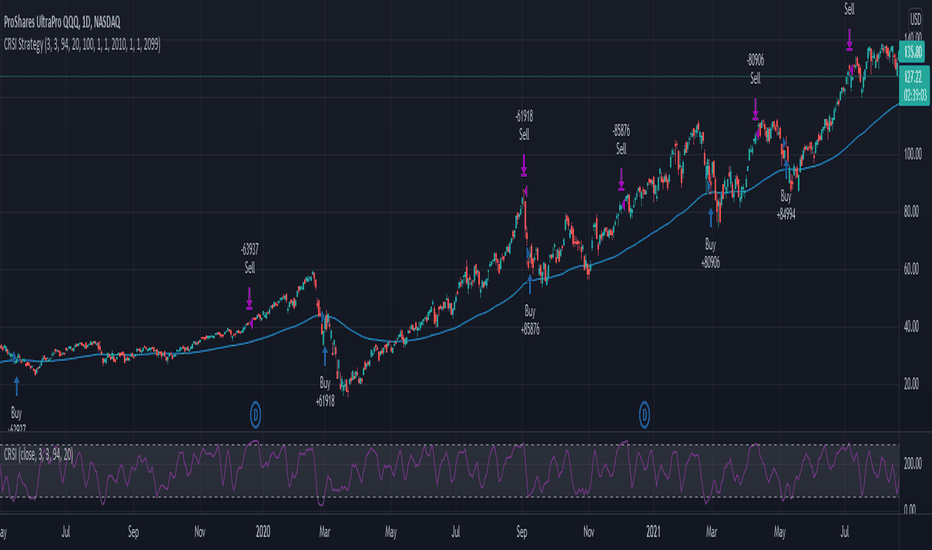Click the 2021 label on time axis
Viewport: 932px width, 550px height.
(653, 532)
